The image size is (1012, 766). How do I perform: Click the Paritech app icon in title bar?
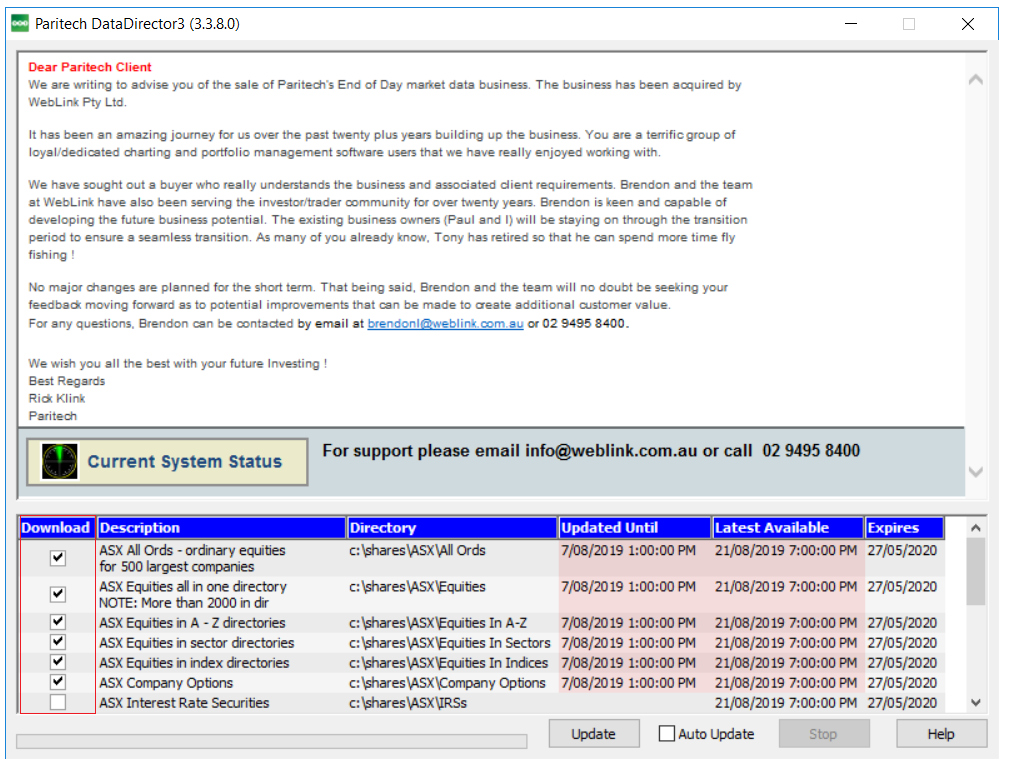pyautogui.click(x=20, y=24)
